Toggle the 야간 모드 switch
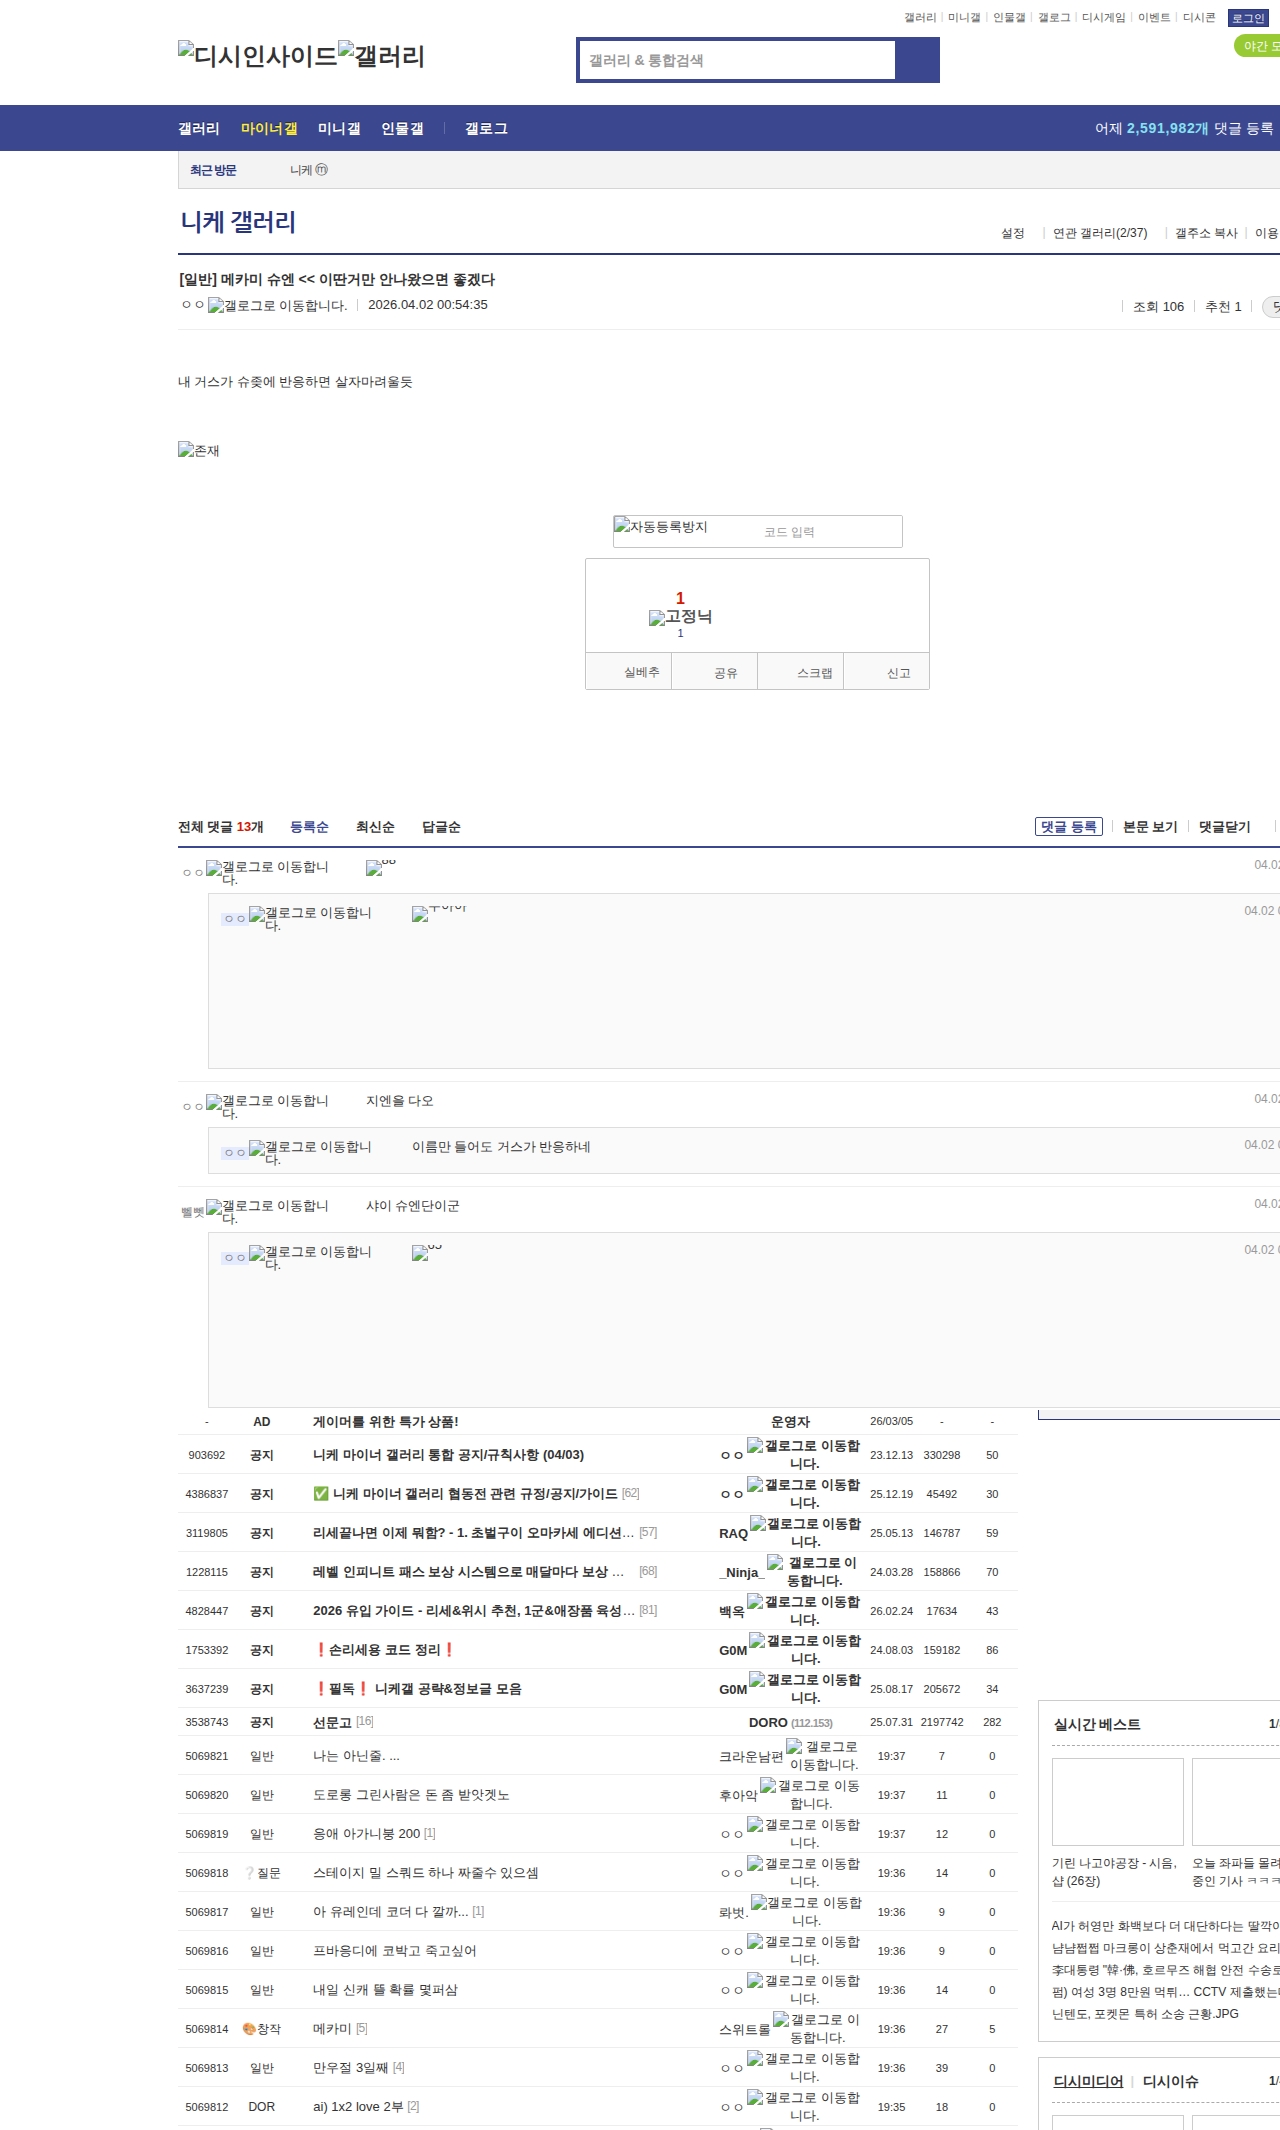 pyautogui.click(x=1257, y=46)
